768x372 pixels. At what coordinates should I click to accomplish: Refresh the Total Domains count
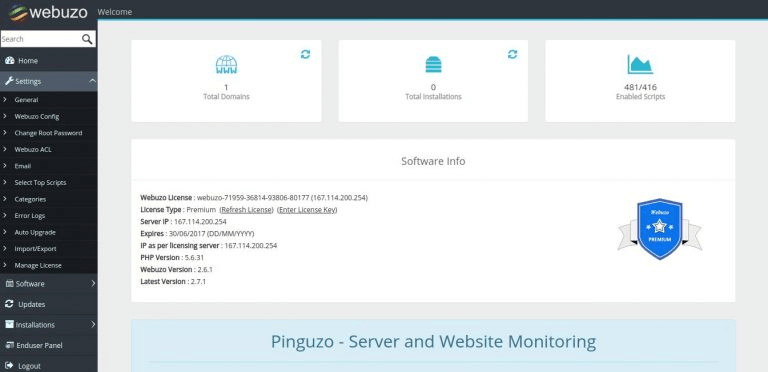(305, 54)
